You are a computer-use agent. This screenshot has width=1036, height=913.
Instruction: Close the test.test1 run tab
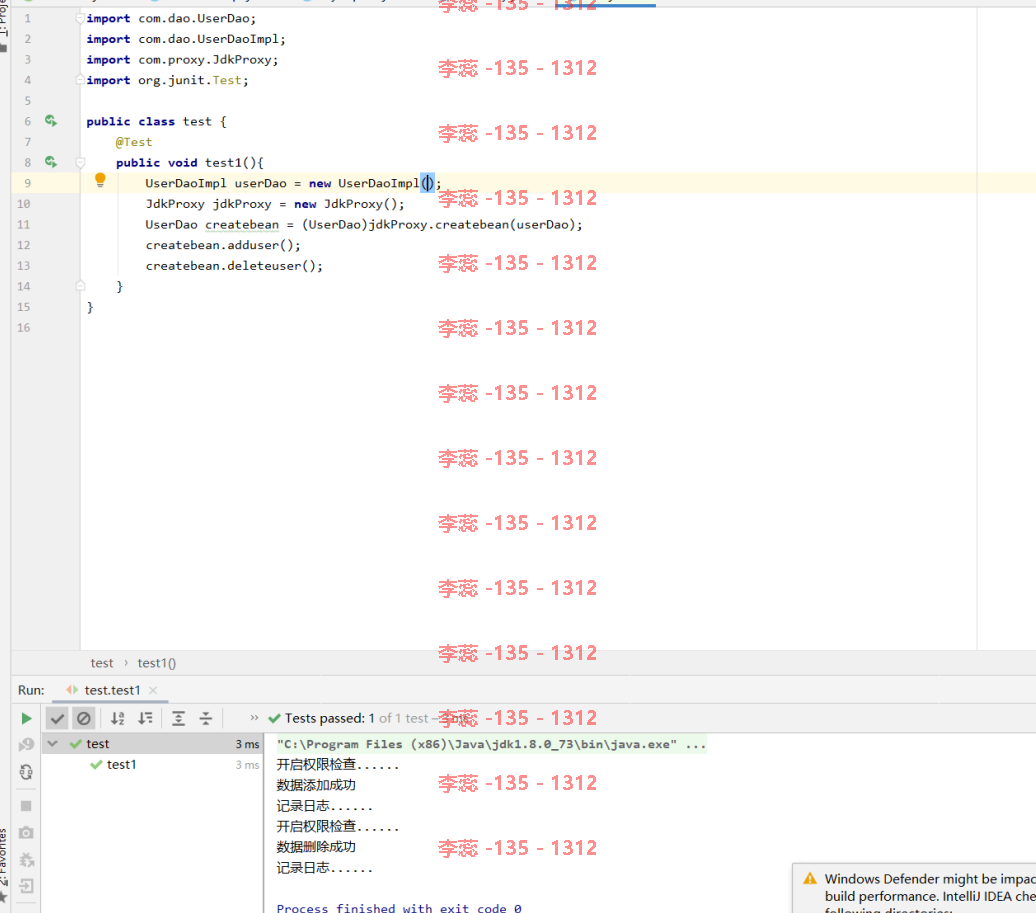coord(153,690)
